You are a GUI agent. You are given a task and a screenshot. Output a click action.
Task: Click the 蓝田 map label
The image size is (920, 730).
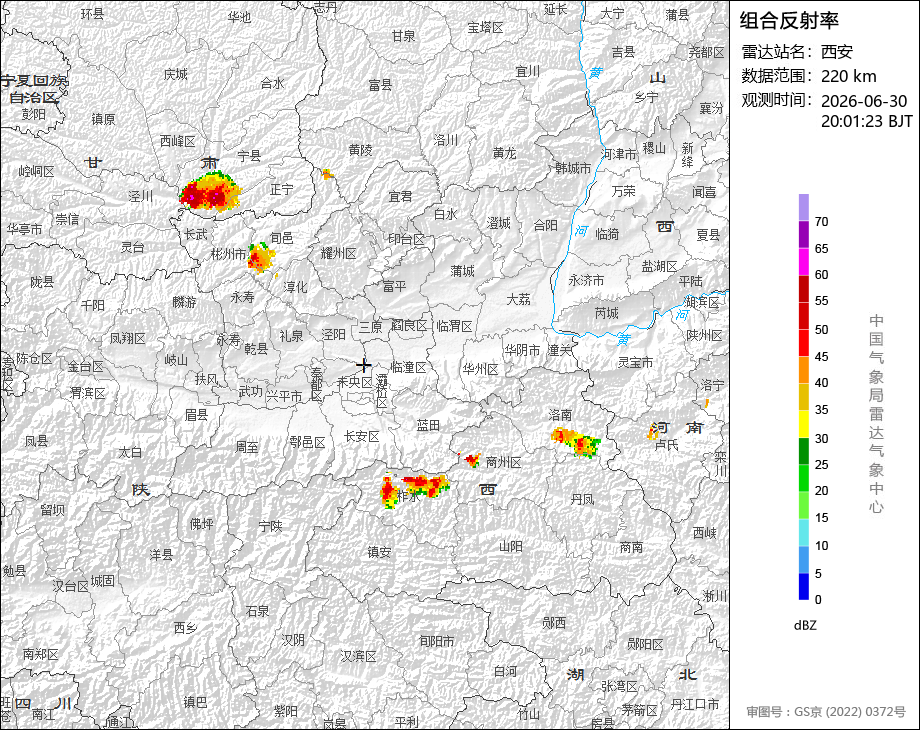428,425
